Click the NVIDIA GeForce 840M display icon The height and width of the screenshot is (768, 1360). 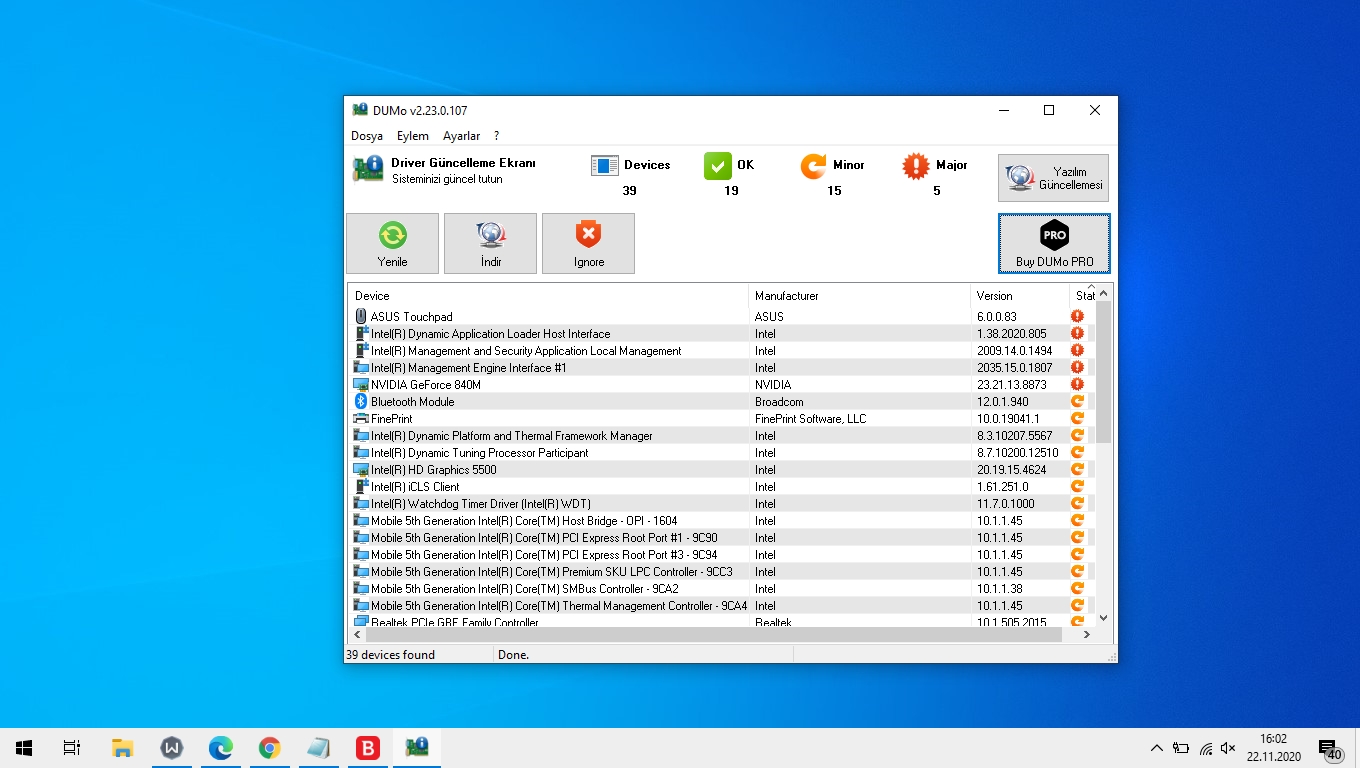361,385
